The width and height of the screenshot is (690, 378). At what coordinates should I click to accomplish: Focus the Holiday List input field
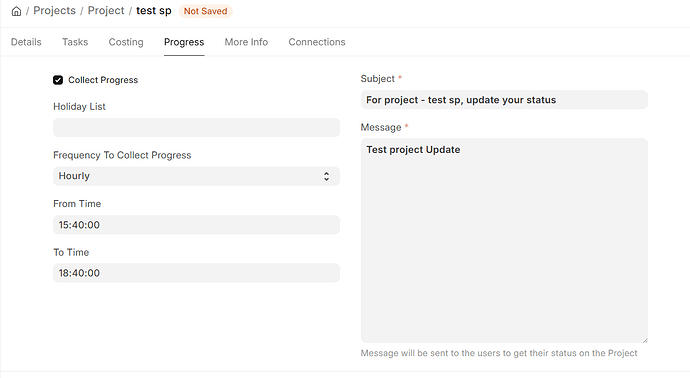click(196, 128)
